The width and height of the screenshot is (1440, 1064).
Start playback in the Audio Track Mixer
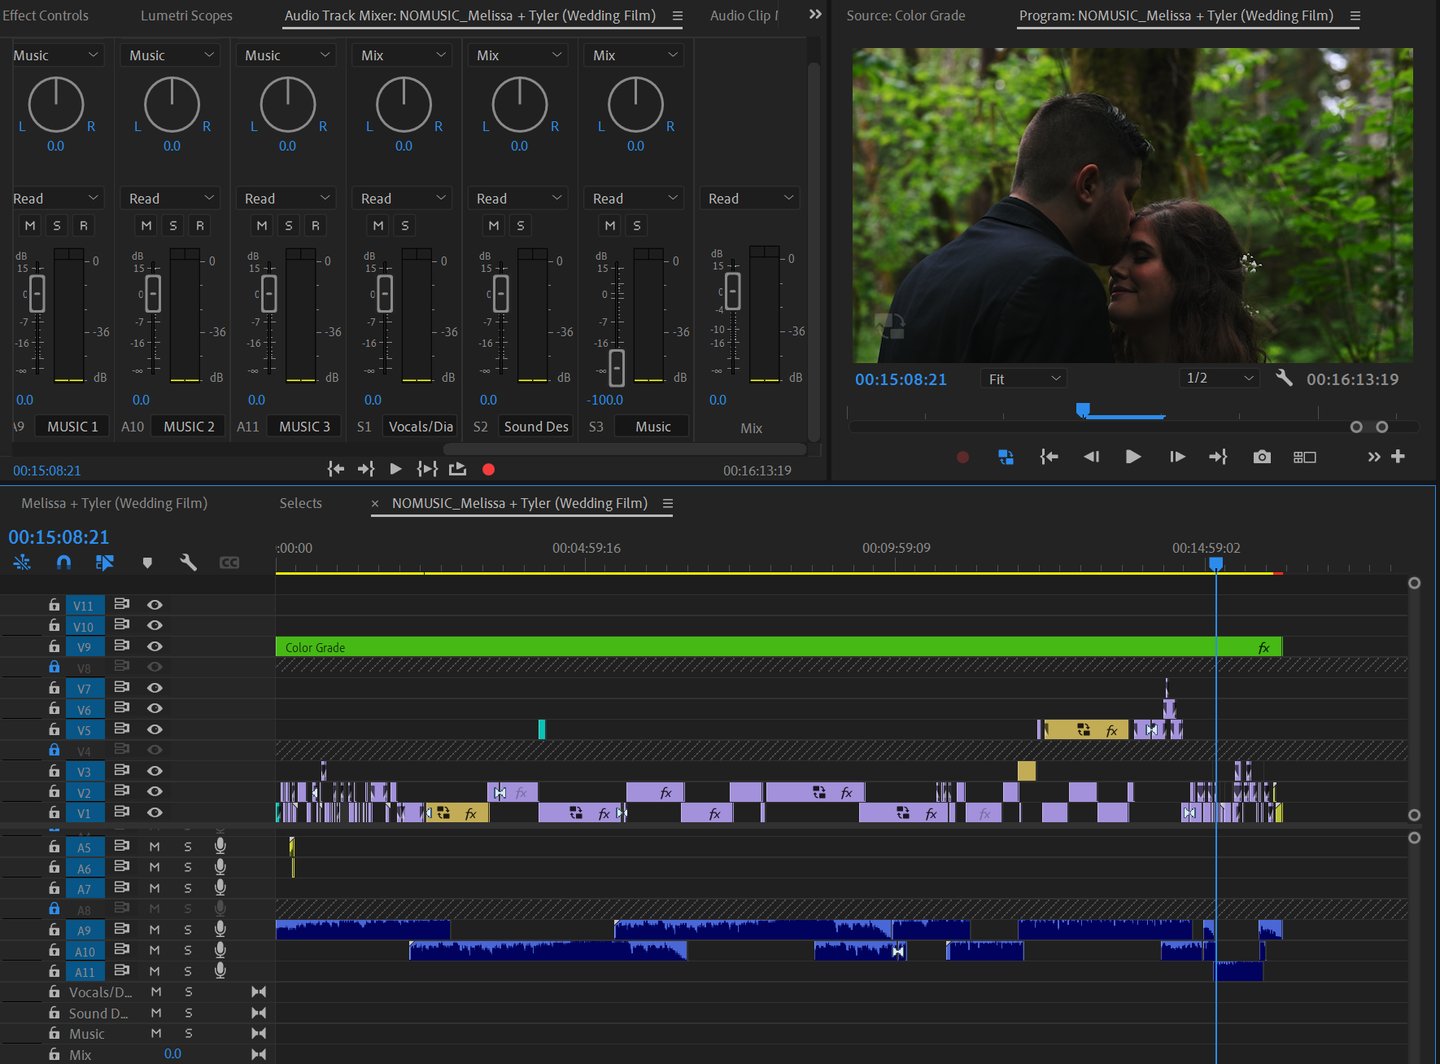[x=396, y=469]
